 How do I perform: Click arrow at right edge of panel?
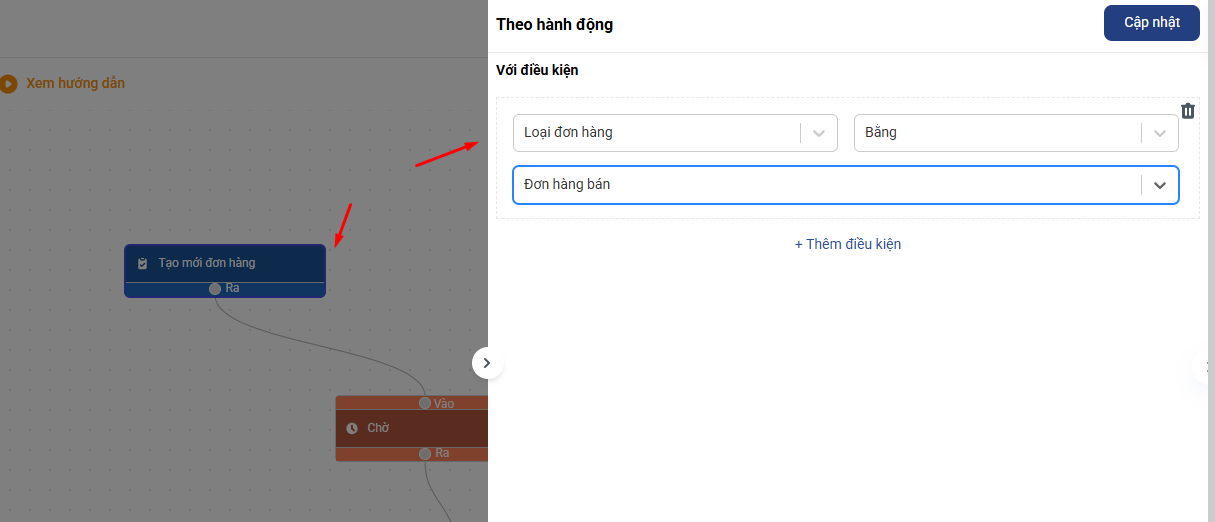[x=1208, y=366]
